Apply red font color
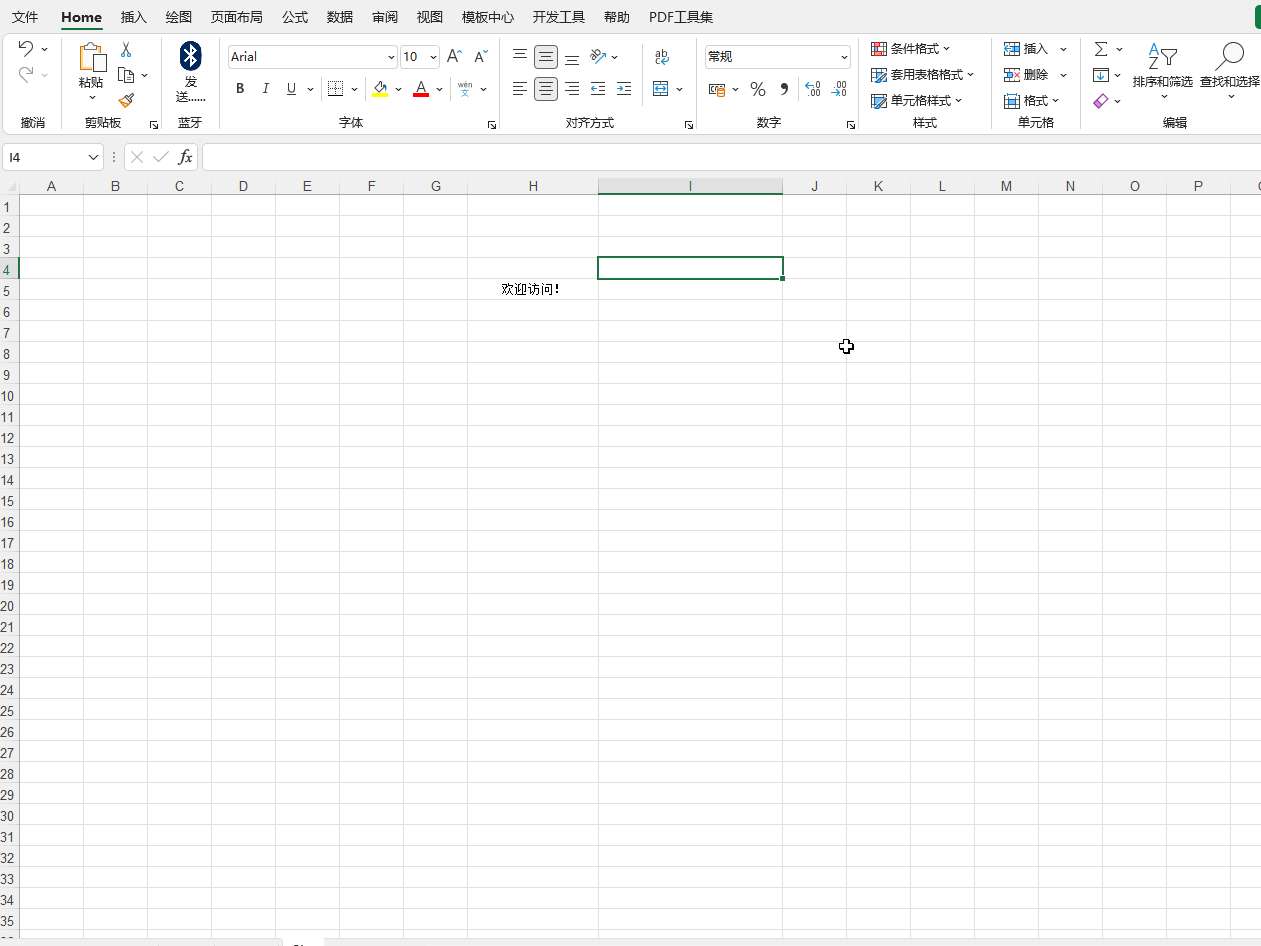The height and width of the screenshot is (946, 1261). [x=421, y=89]
